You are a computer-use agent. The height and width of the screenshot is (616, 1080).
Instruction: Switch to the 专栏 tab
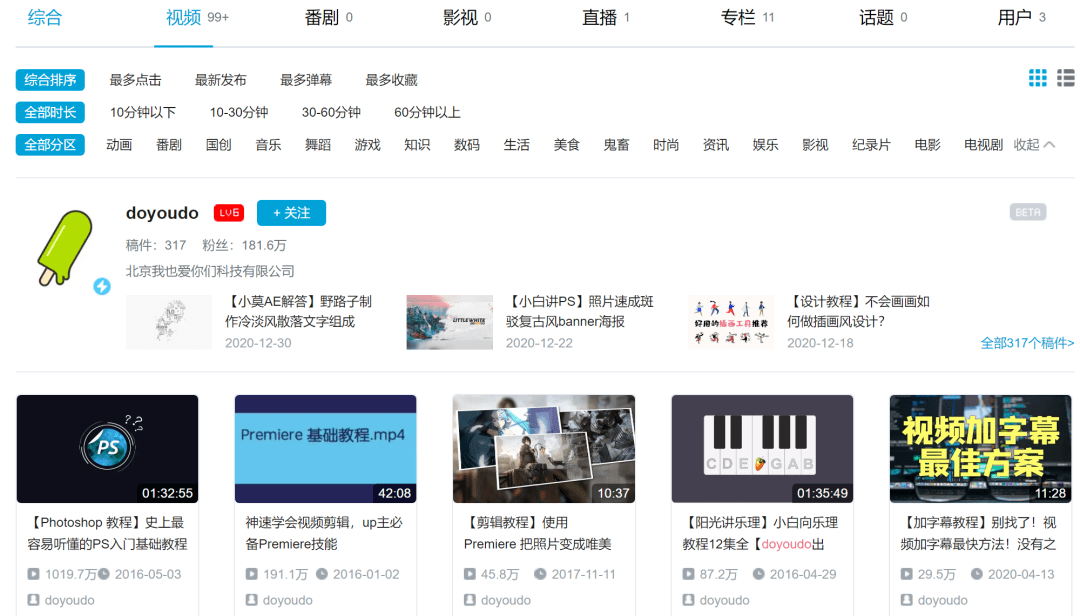(x=738, y=18)
